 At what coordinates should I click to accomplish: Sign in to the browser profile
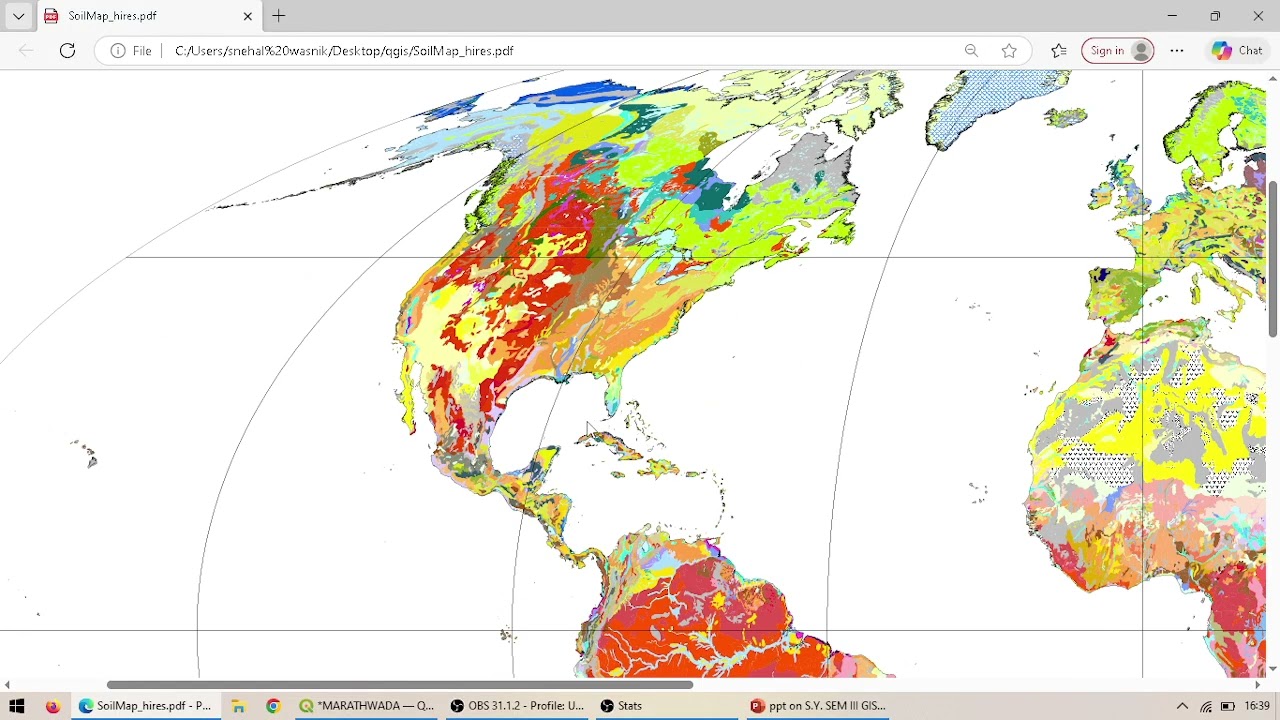click(1118, 50)
